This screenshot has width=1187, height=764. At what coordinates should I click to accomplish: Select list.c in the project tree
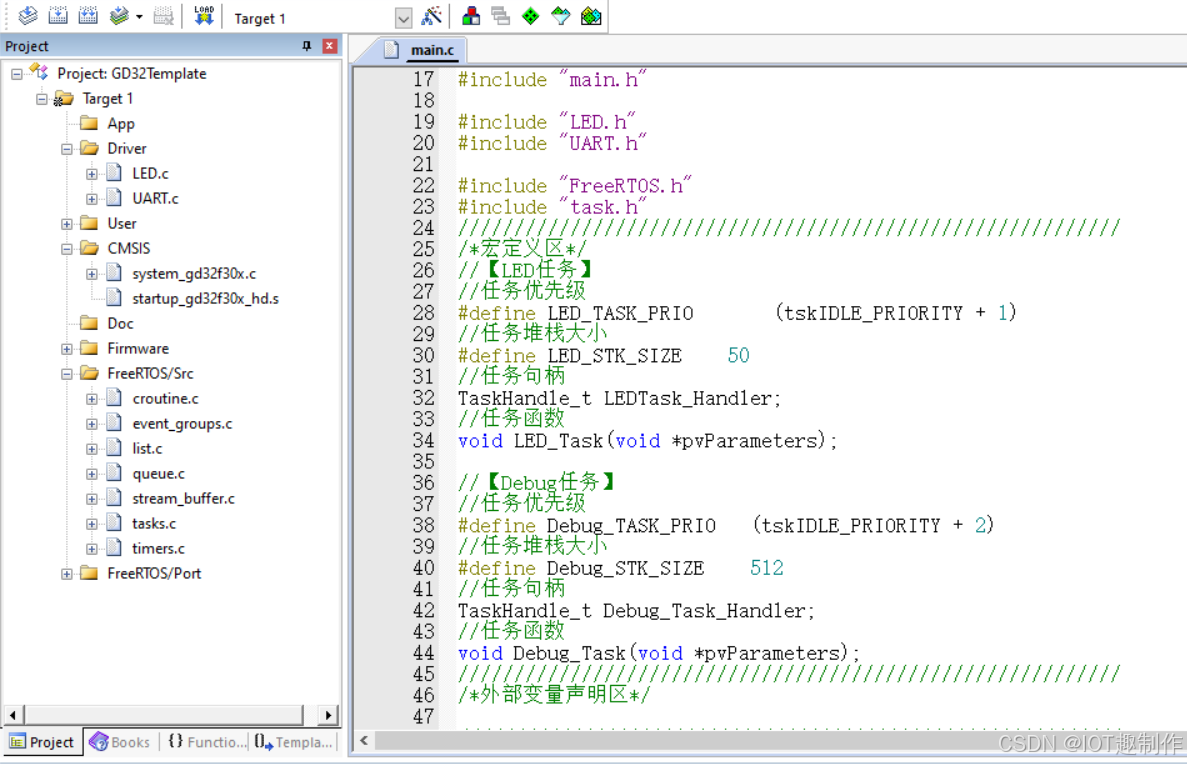click(147, 448)
